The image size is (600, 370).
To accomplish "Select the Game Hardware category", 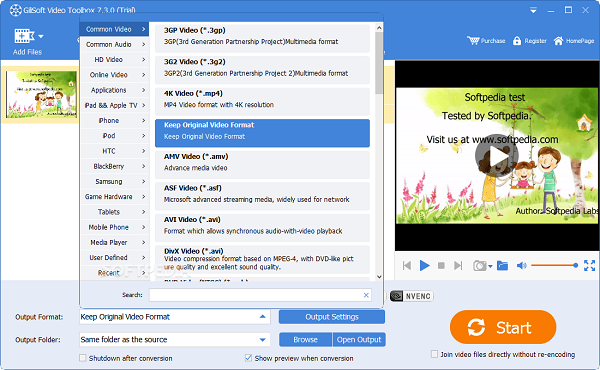I will tap(114, 197).
